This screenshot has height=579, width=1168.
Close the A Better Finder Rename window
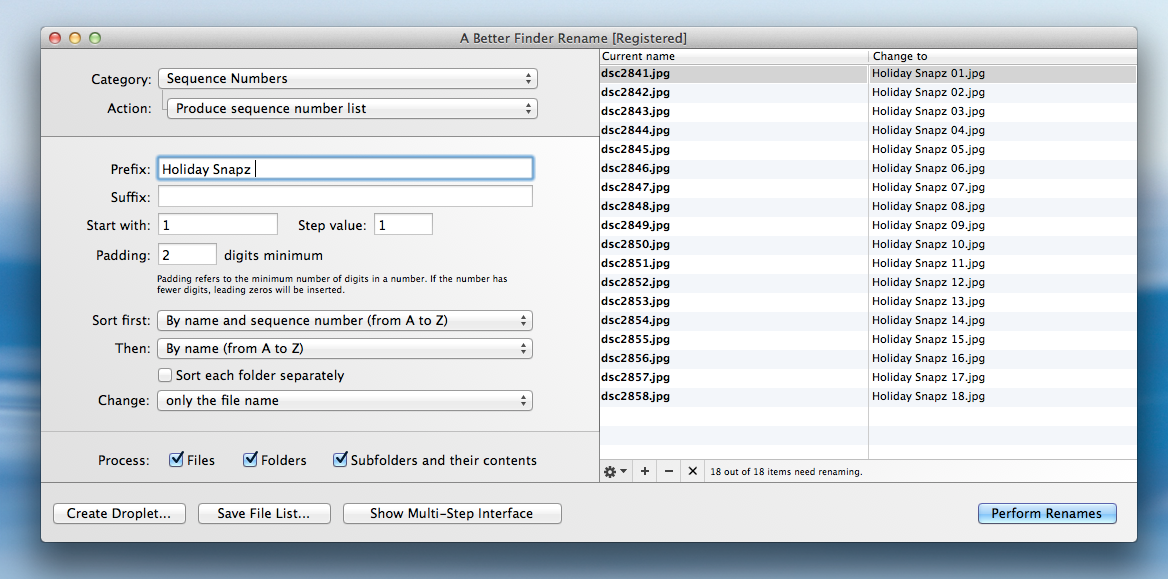click(x=54, y=38)
